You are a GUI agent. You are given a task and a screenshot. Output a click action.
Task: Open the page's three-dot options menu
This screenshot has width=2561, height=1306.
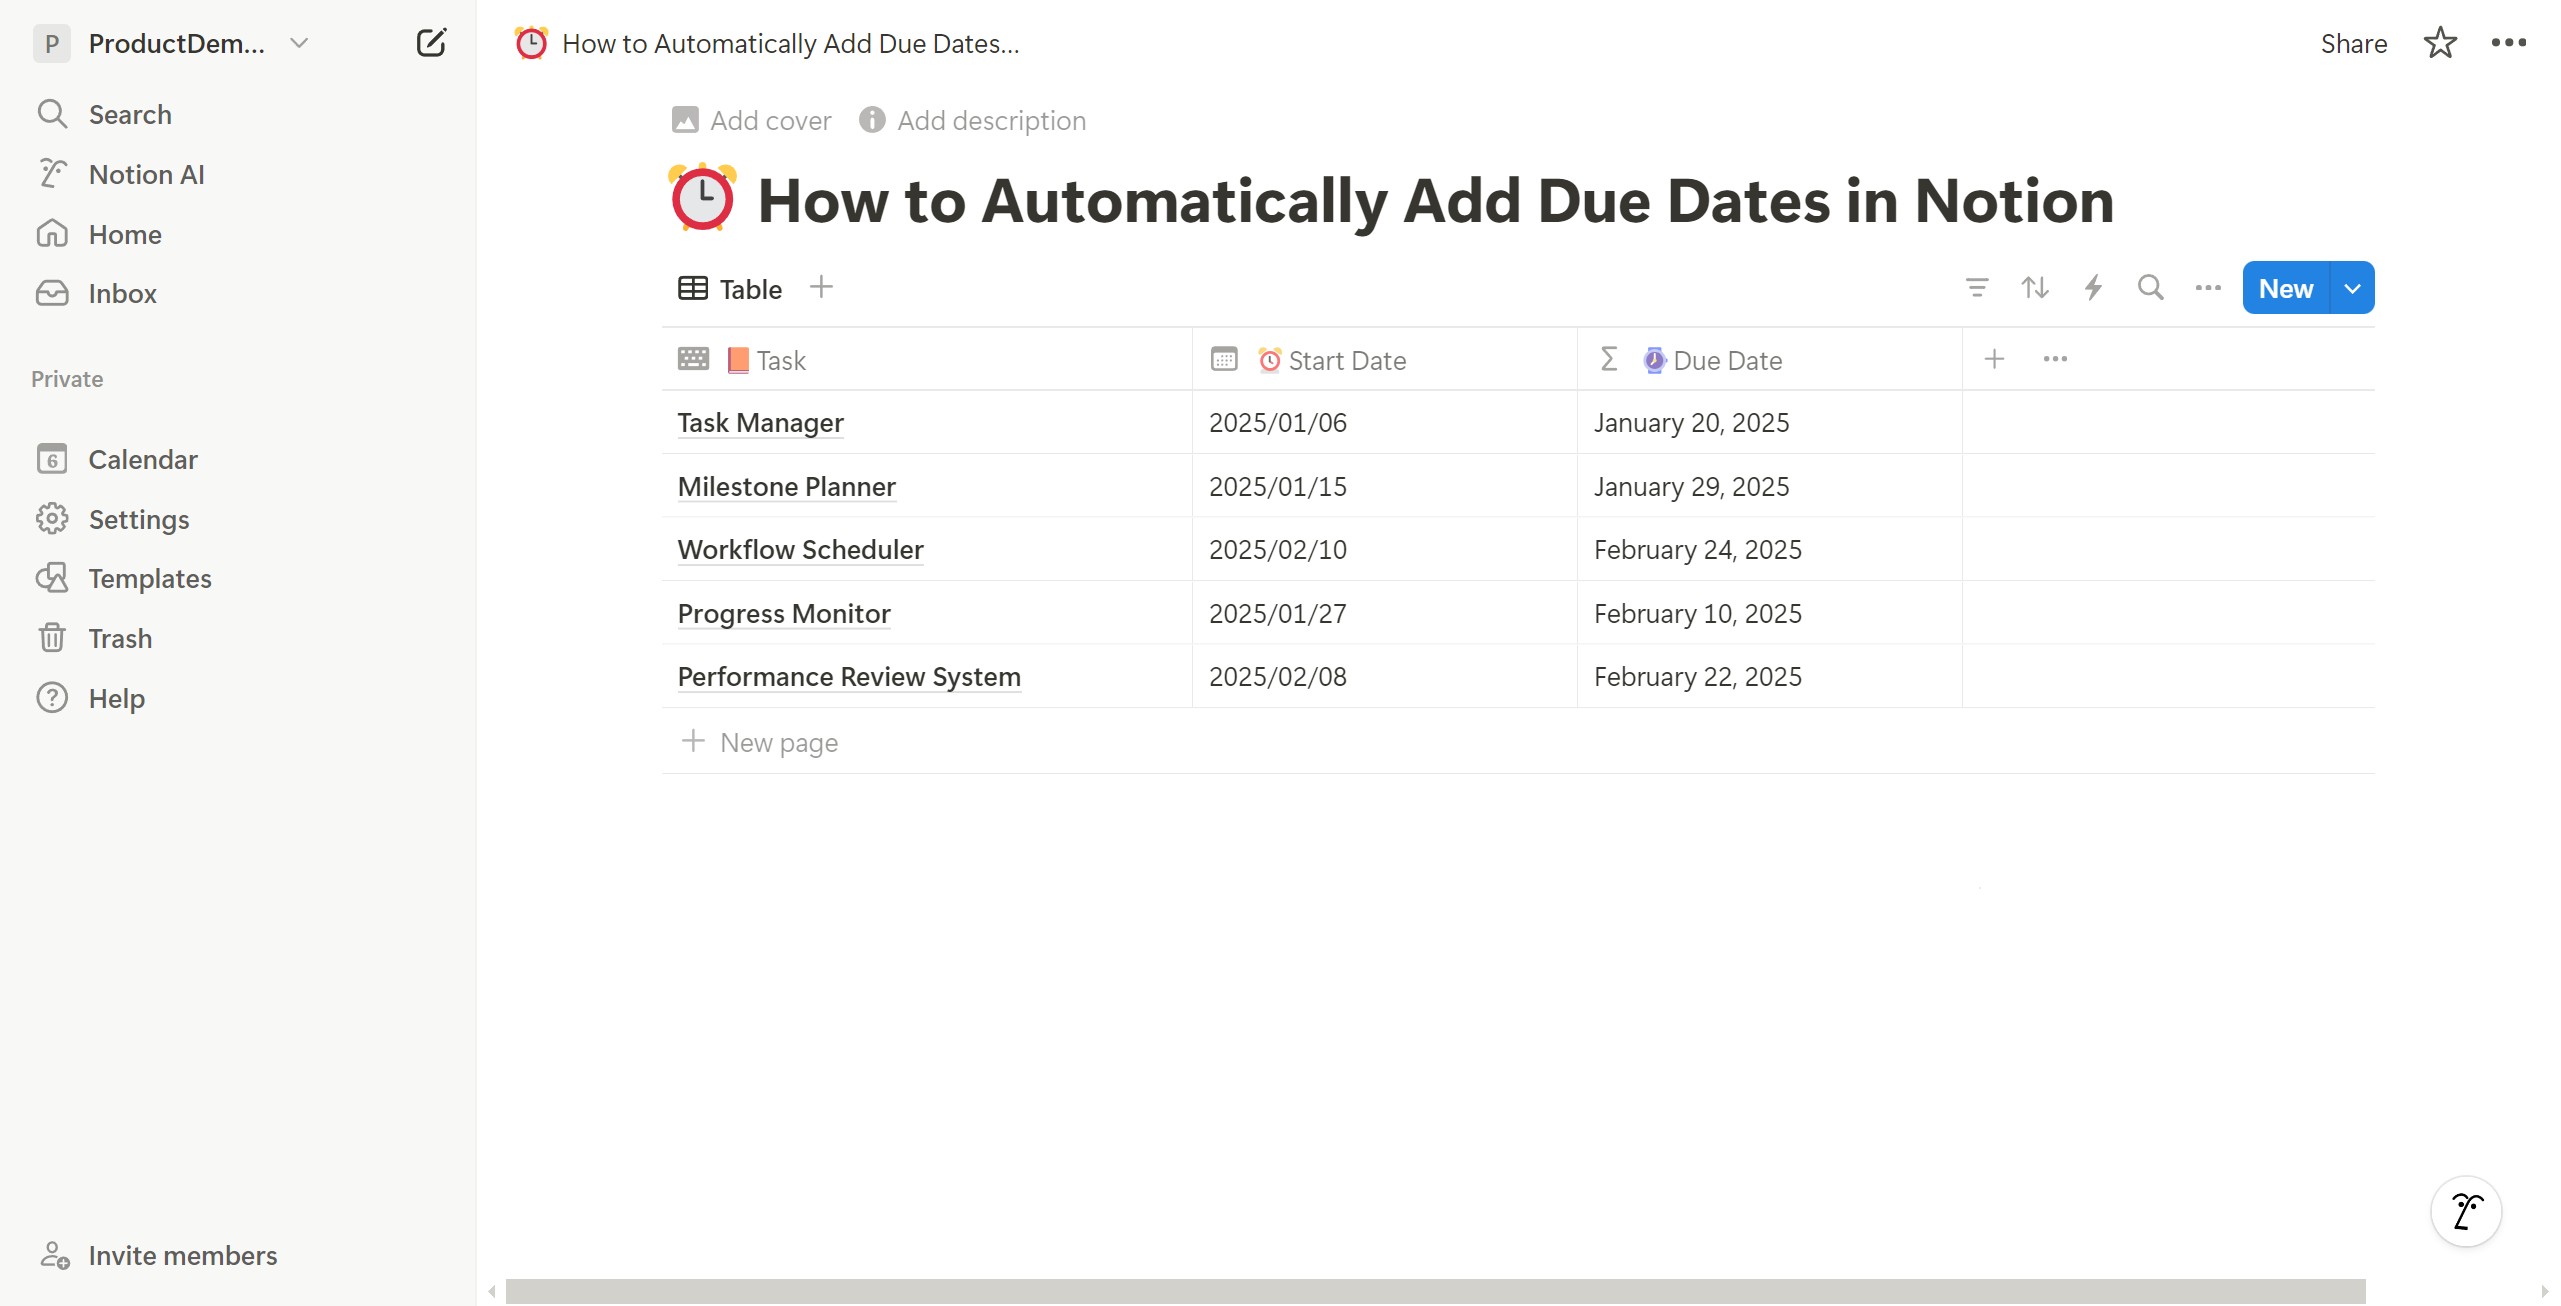pos(2508,43)
